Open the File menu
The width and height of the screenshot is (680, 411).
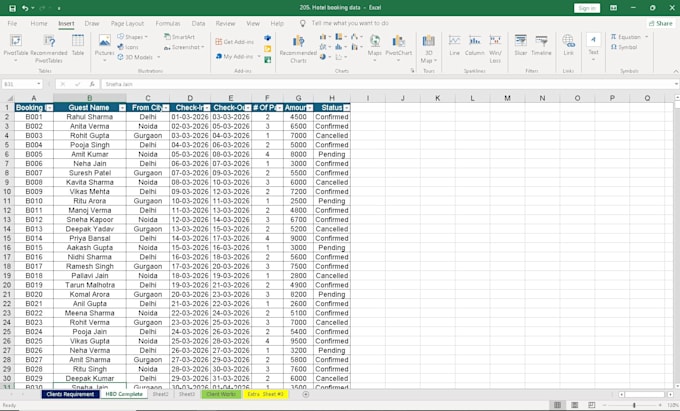coord(12,23)
